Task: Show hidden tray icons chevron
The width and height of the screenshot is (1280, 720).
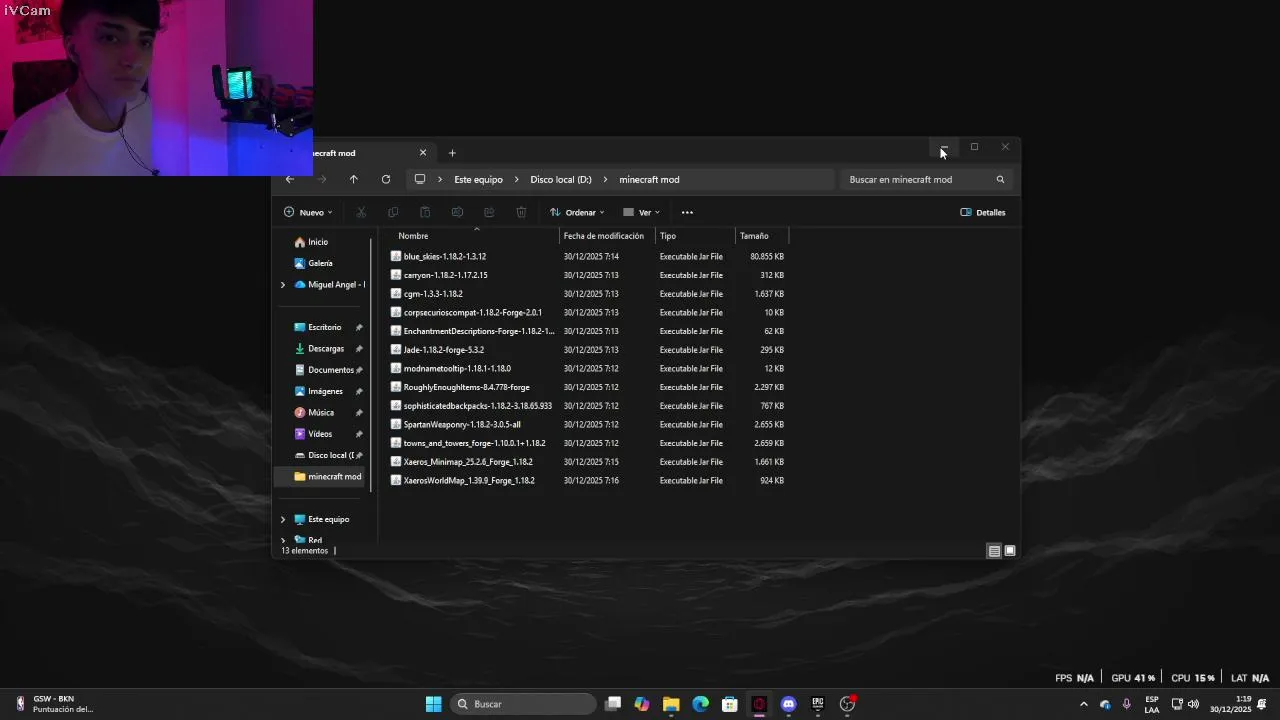Action: [x=1083, y=704]
